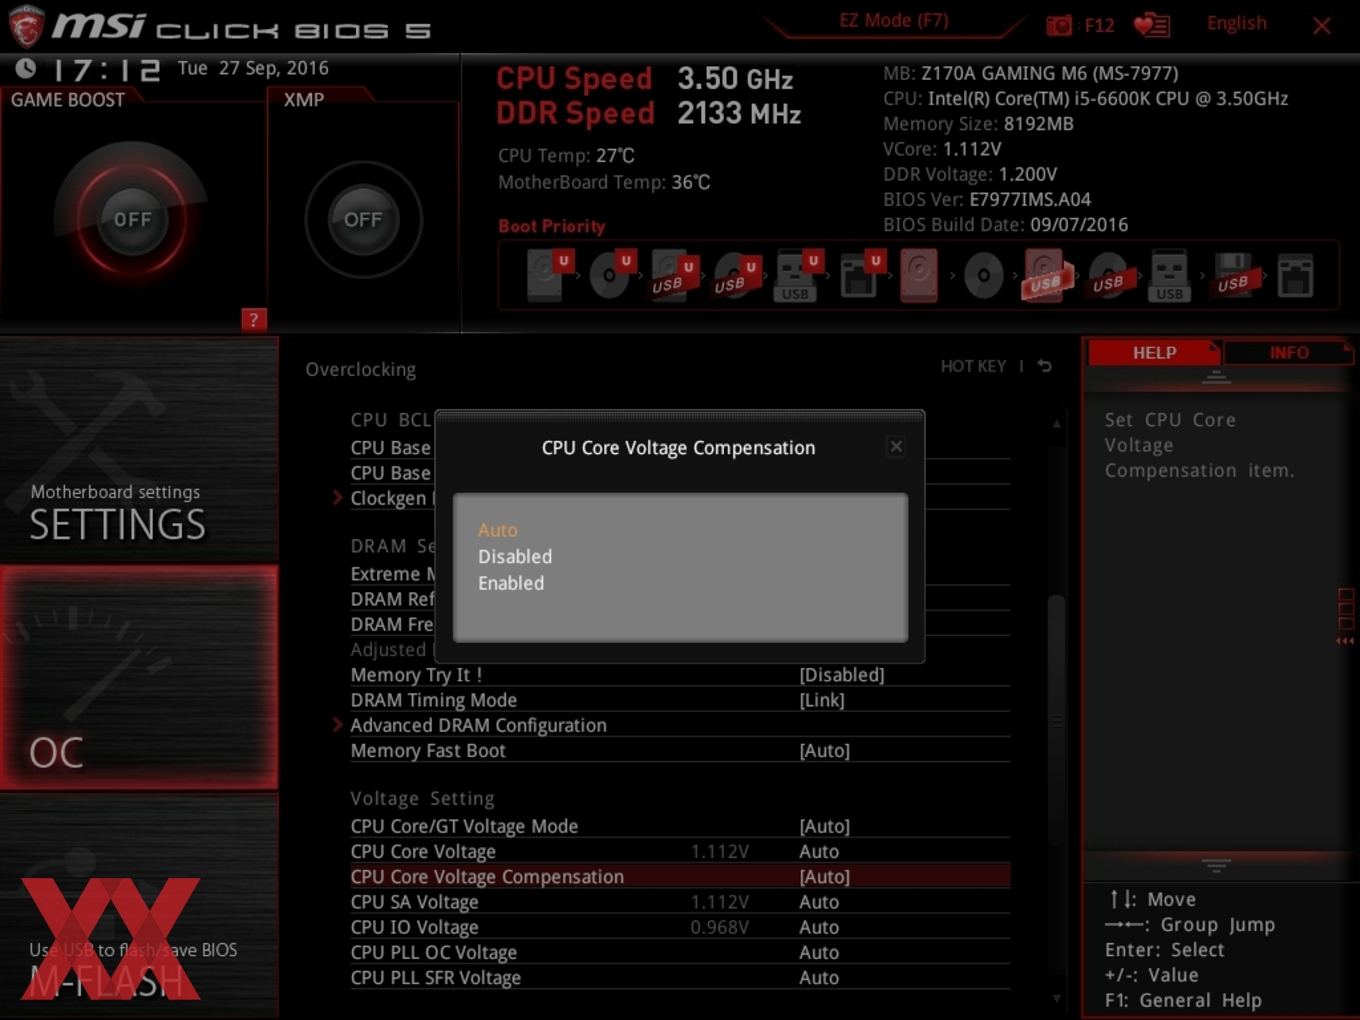Click the Boot Priority heading

coord(552,226)
